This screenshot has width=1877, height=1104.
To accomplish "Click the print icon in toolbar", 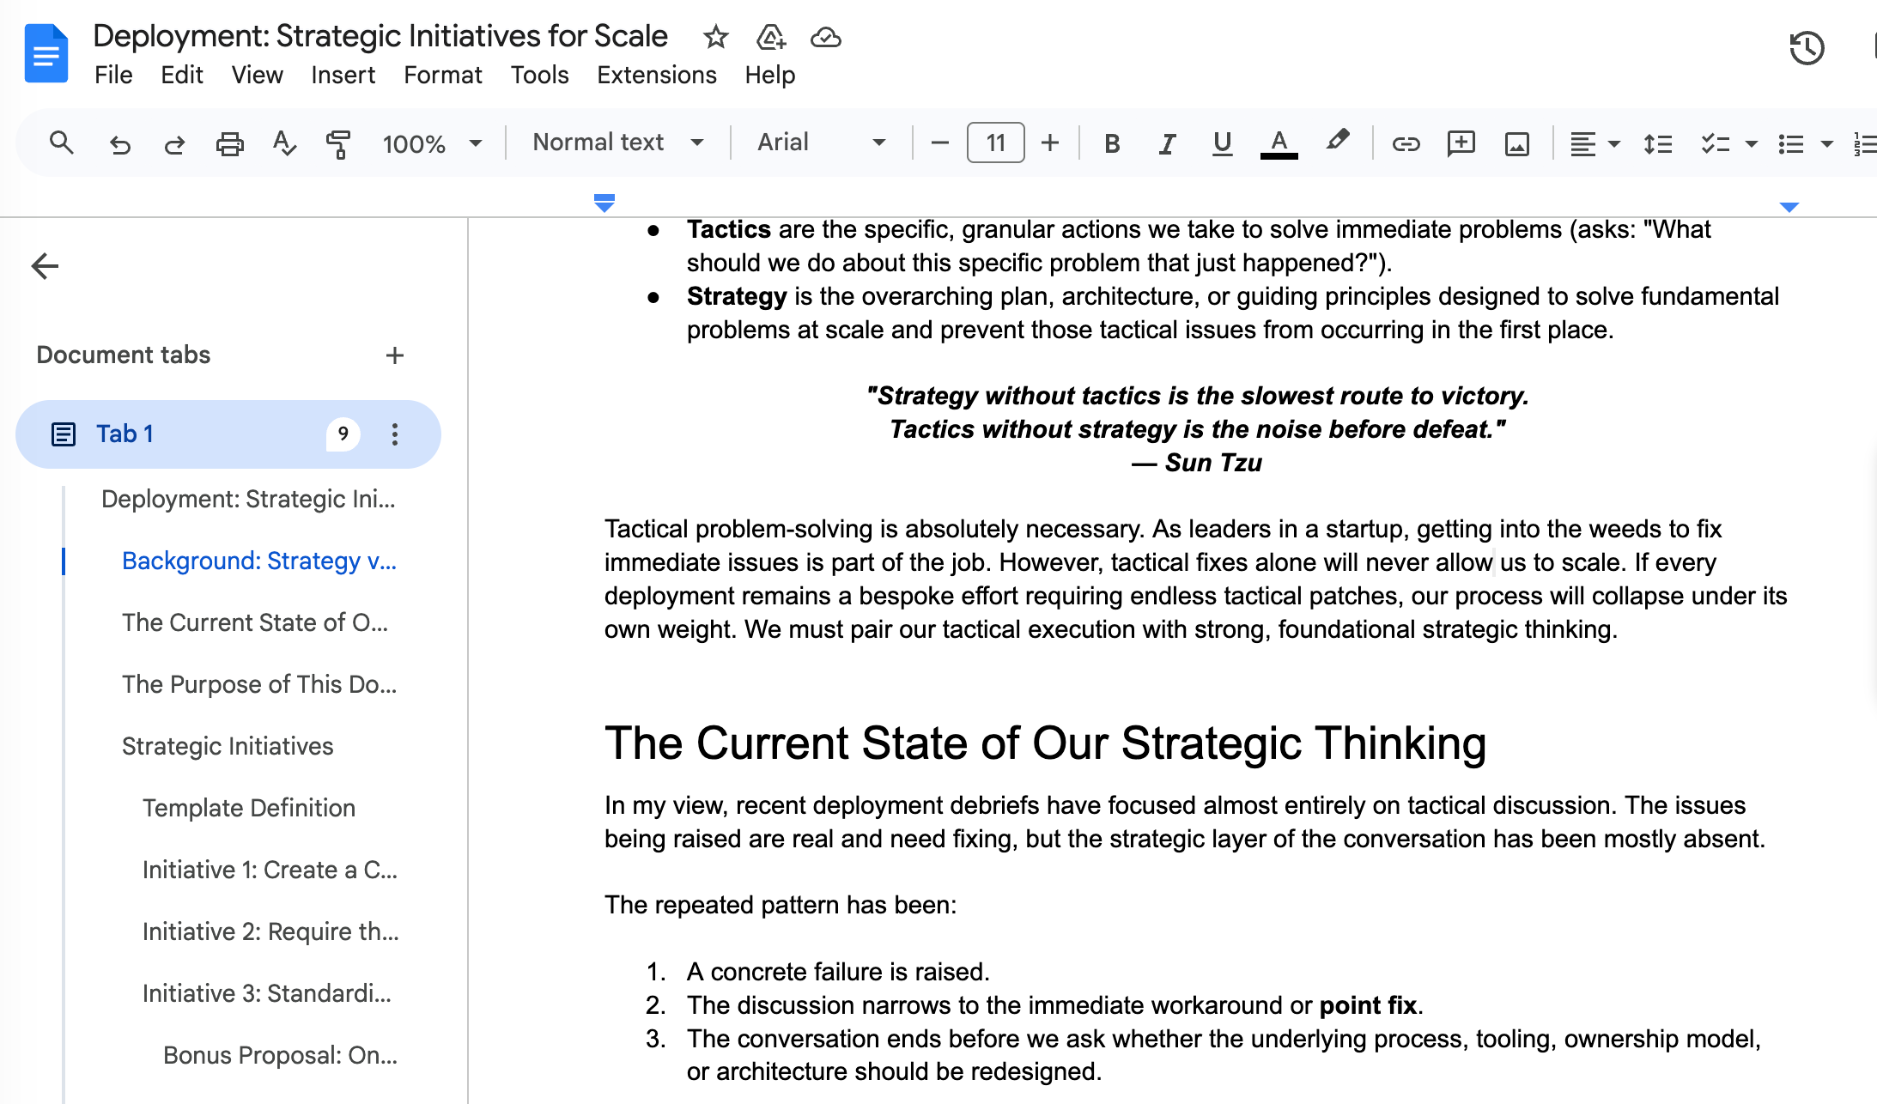I will [229, 144].
